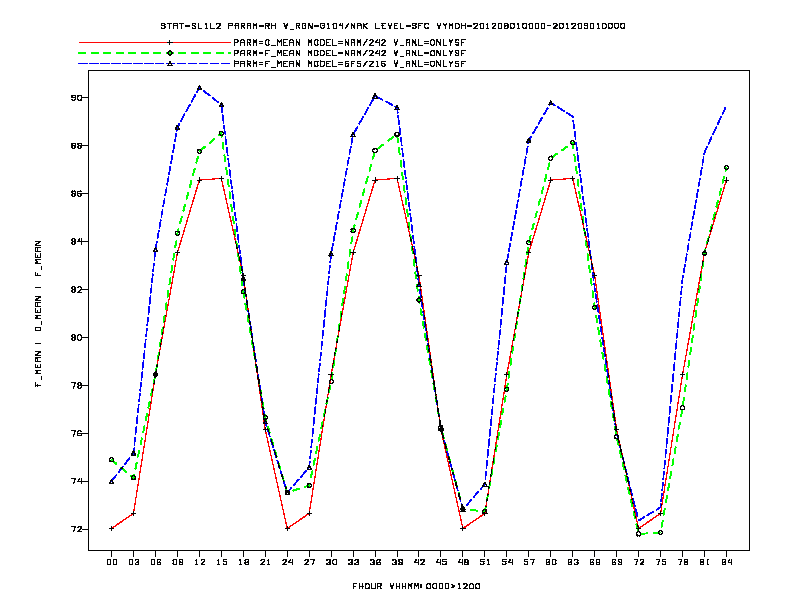Click the x-axis tick label 42
The image size is (792, 612).
pyautogui.click(x=419, y=562)
